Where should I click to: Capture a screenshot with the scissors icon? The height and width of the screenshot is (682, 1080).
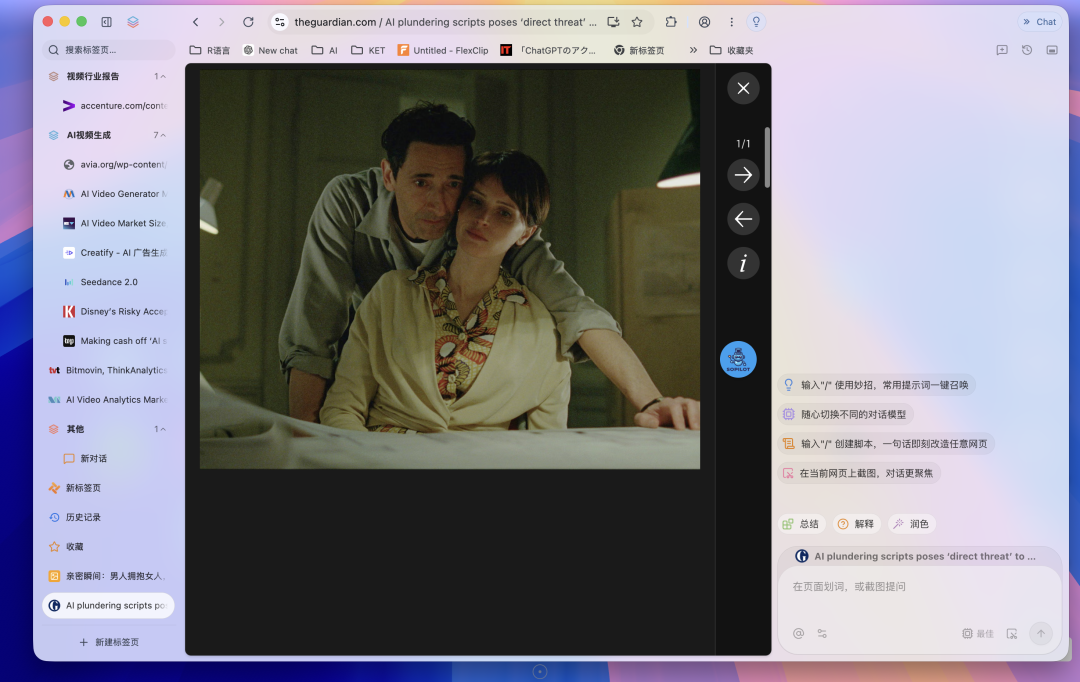coord(1012,634)
